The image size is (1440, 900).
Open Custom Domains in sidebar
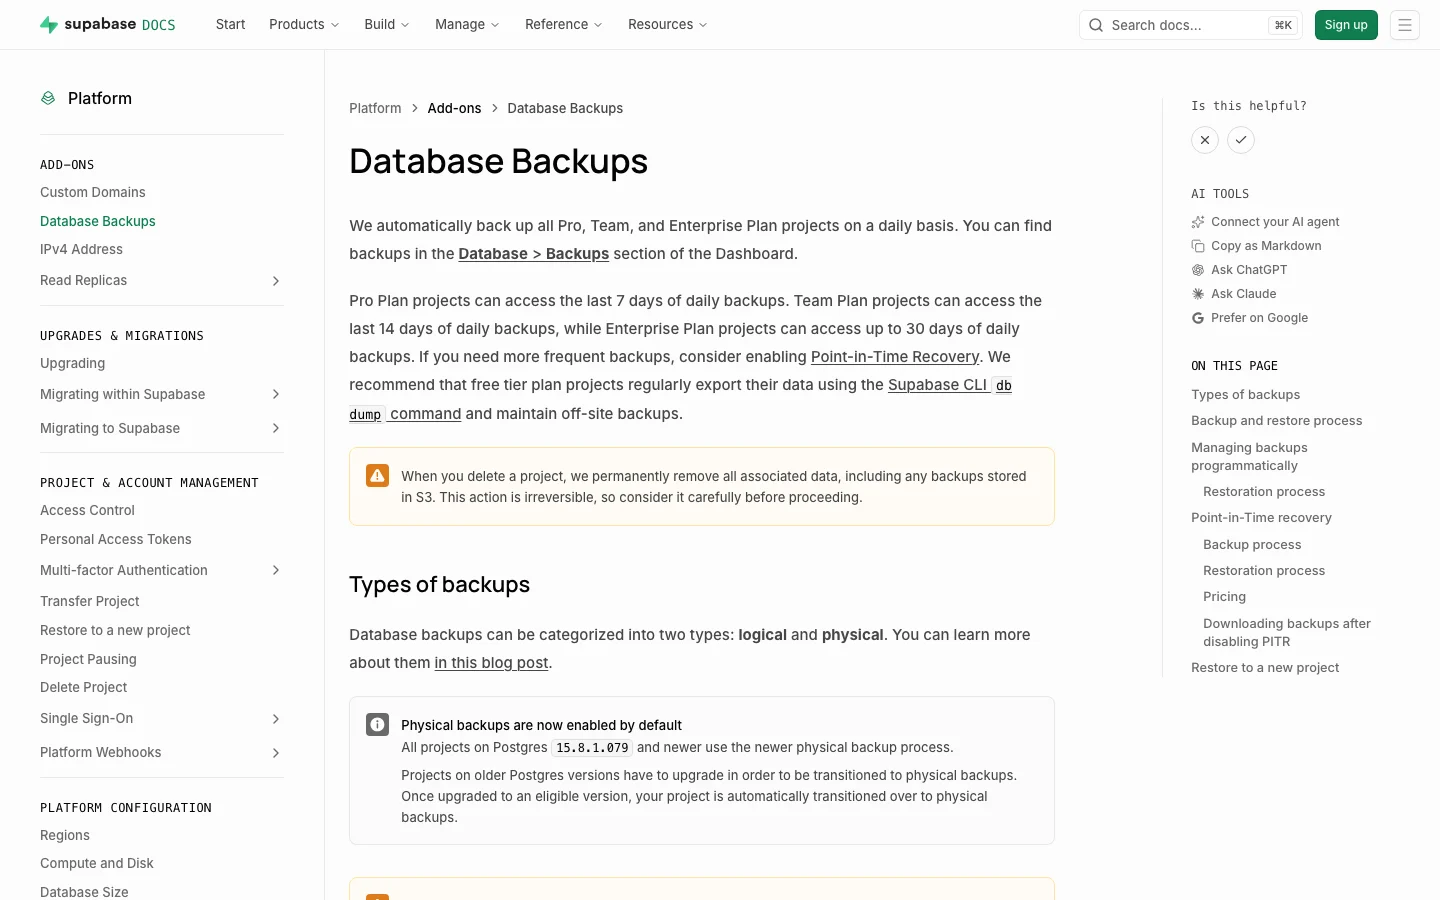[x=93, y=192]
